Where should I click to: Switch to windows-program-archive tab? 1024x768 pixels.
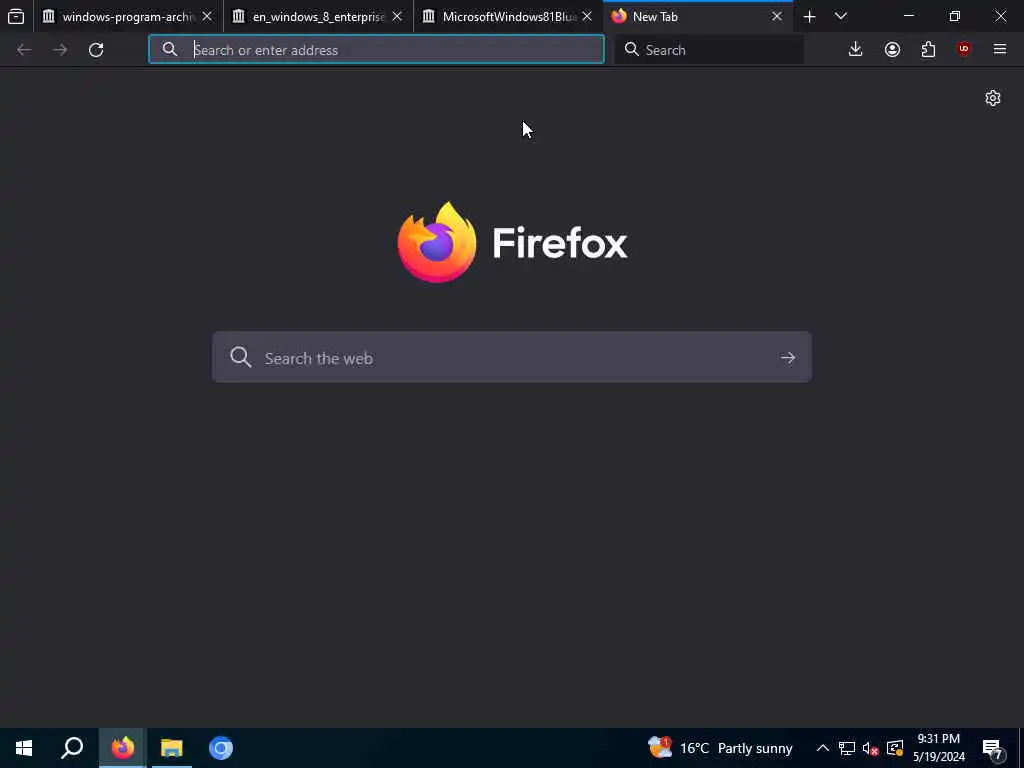click(129, 16)
